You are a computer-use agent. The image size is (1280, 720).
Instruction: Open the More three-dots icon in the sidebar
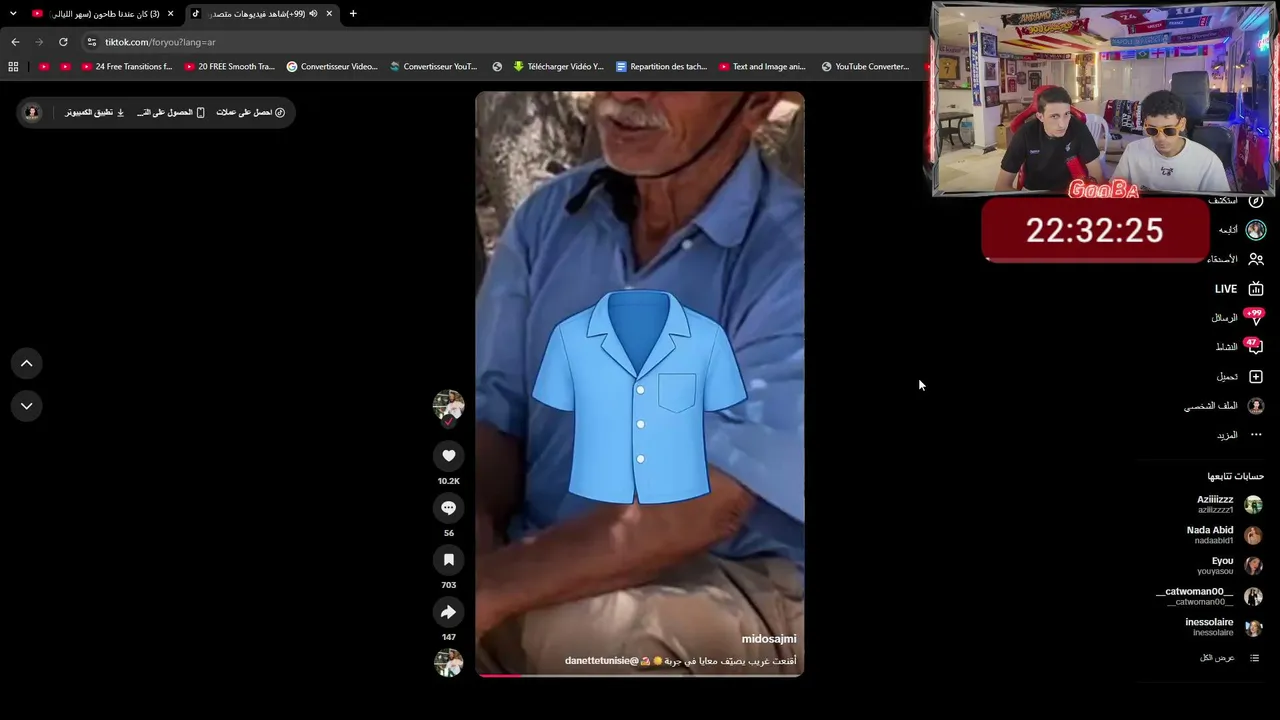(1256, 435)
